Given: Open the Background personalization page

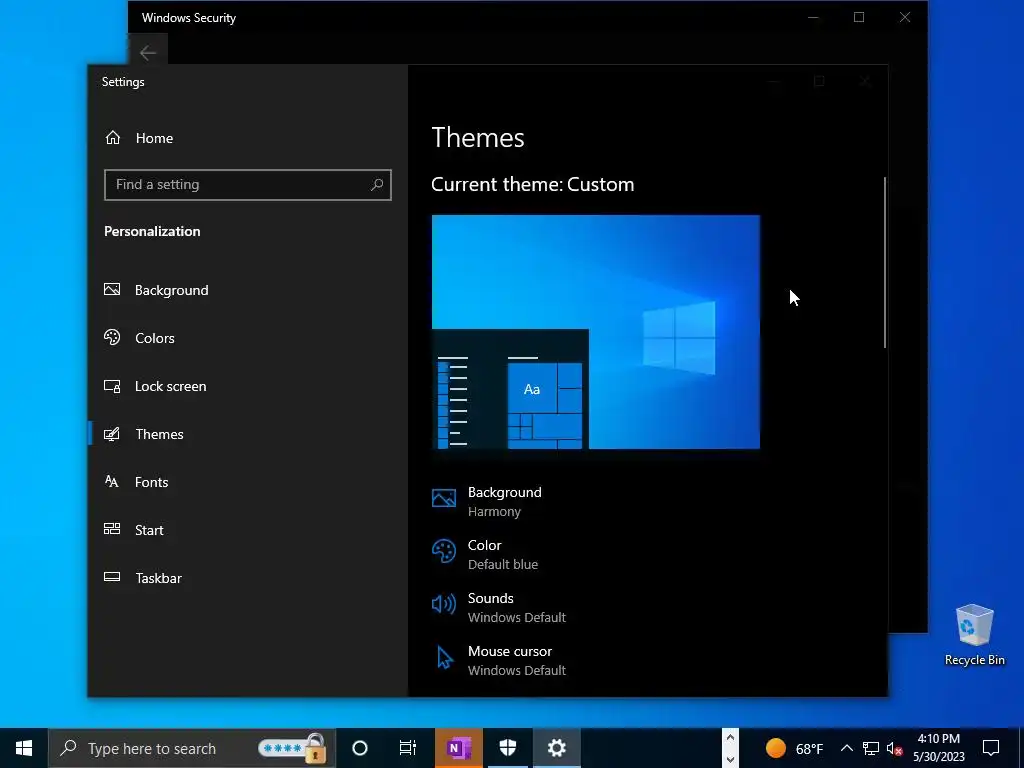Looking at the screenshot, I should pyautogui.click(x=248, y=290).
